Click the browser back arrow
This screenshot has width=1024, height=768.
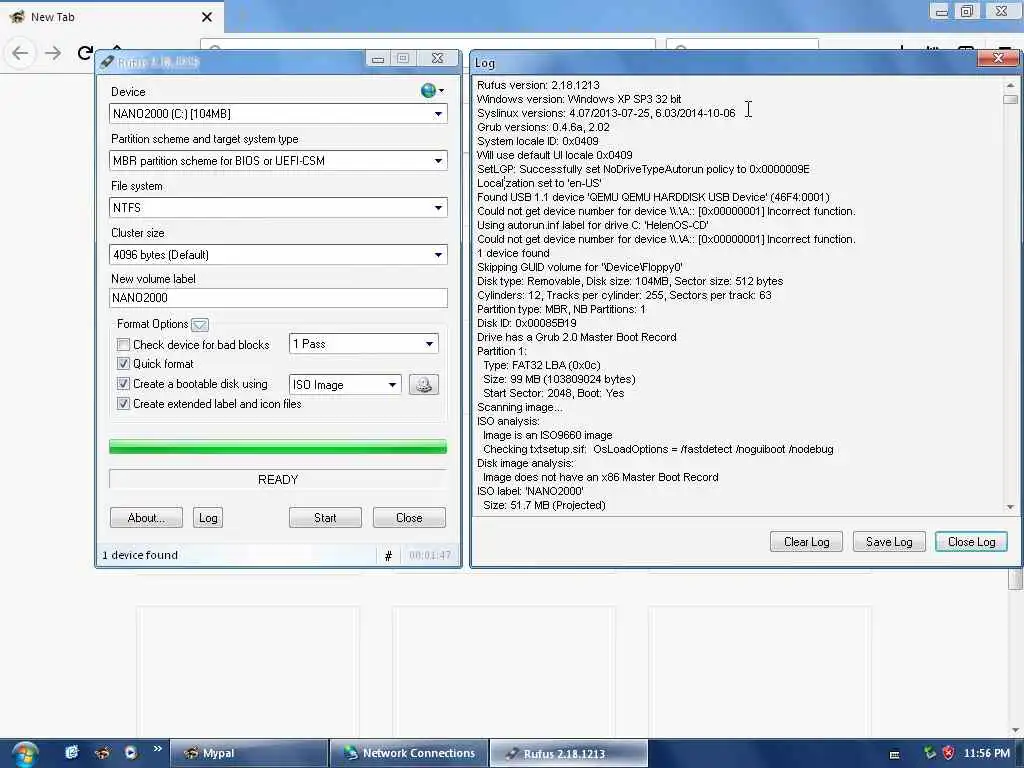20,53
